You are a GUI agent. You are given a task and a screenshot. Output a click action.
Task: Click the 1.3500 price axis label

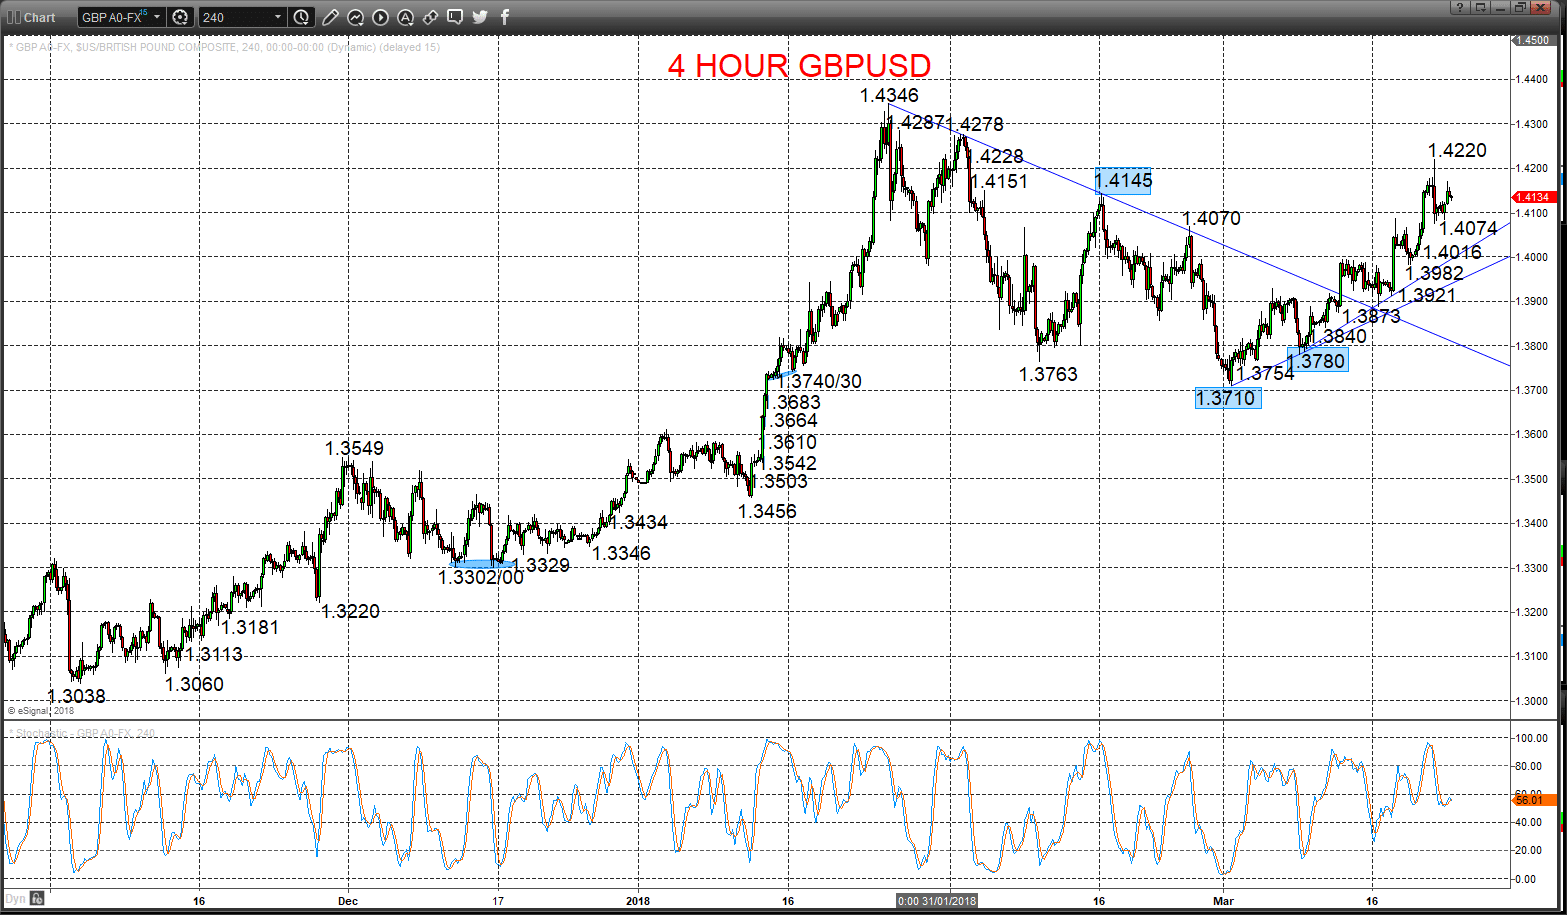click(x=1532, y=479)
